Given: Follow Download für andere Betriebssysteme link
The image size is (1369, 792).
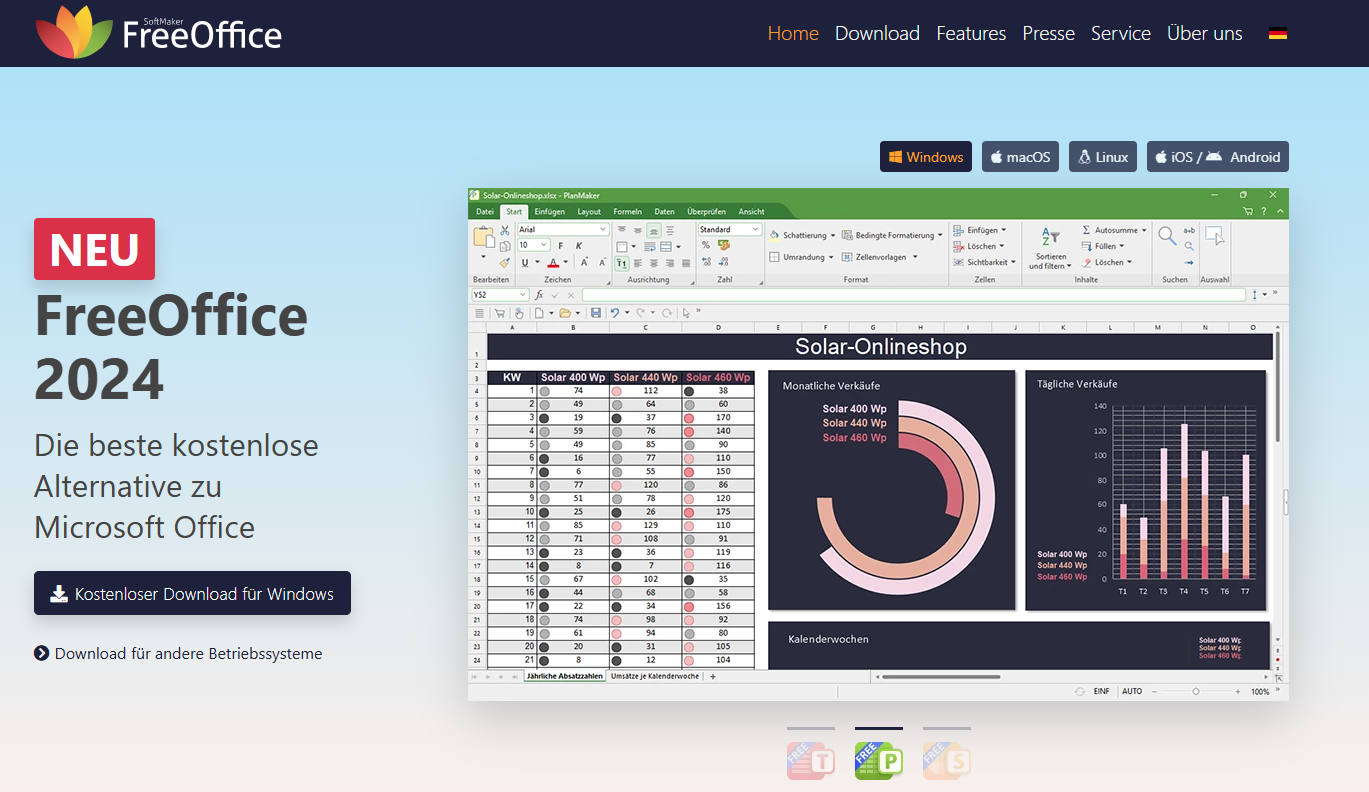Looking at the screenshot, I should [x=178, y=653].
